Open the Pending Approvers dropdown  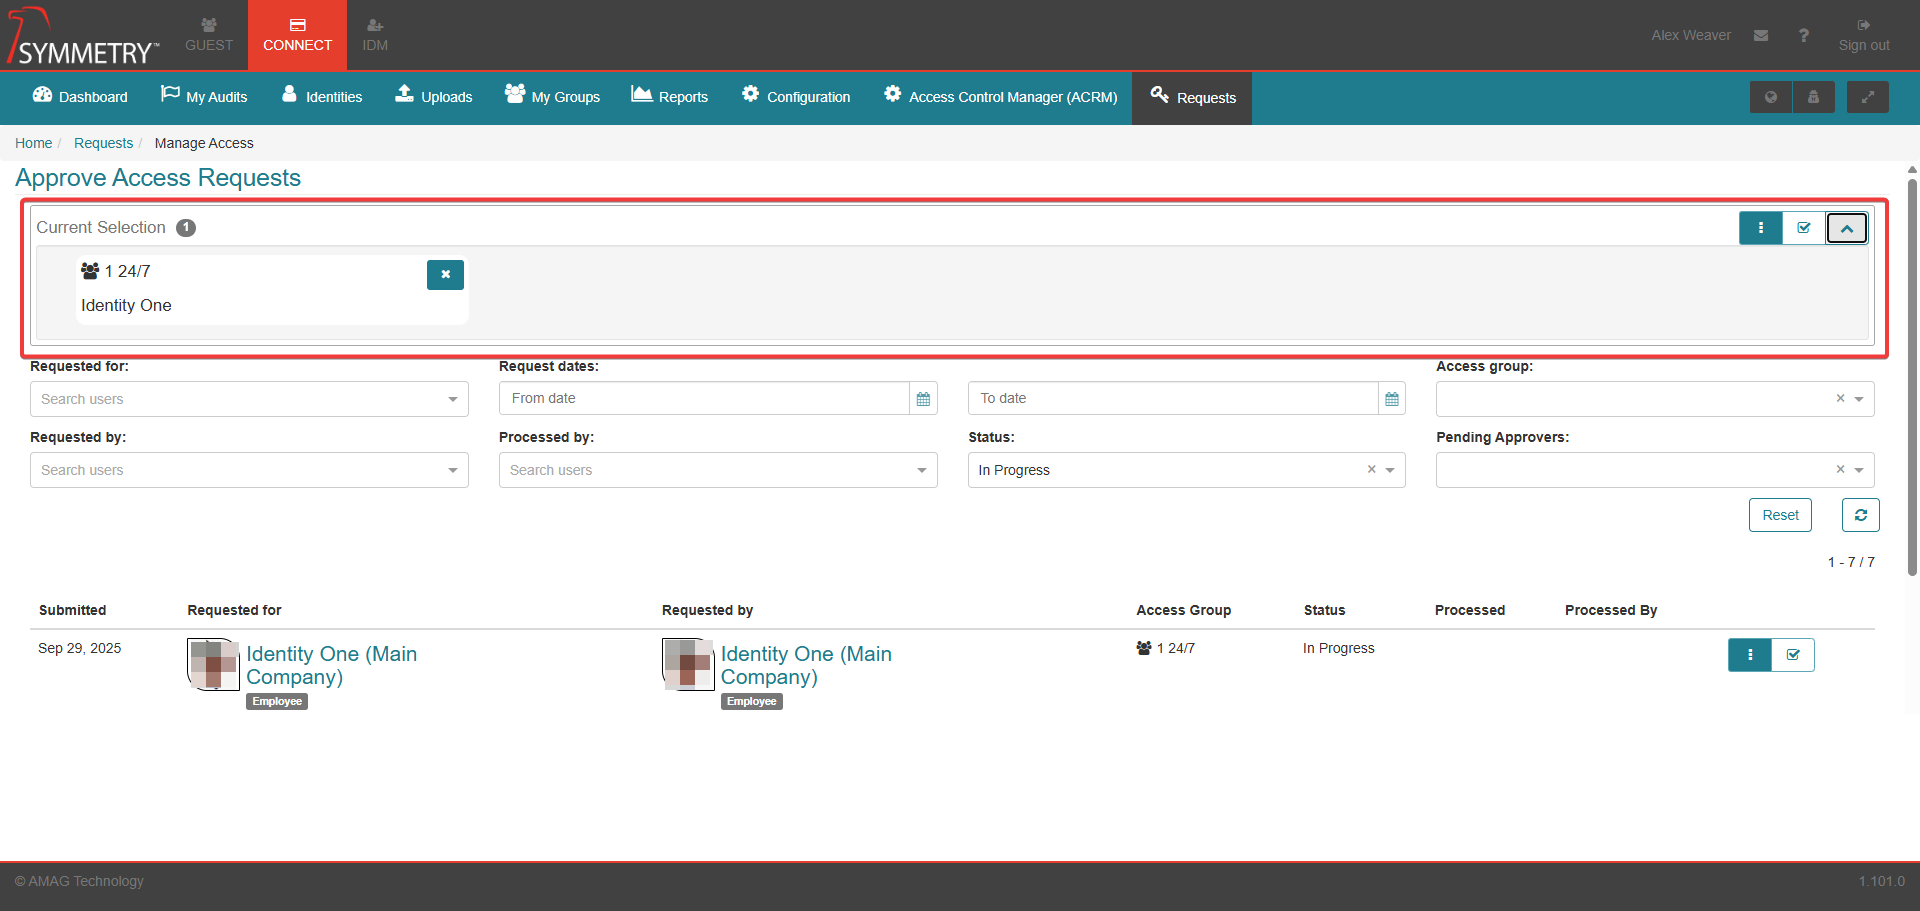pyautogui.click(x=1858, y=470)
